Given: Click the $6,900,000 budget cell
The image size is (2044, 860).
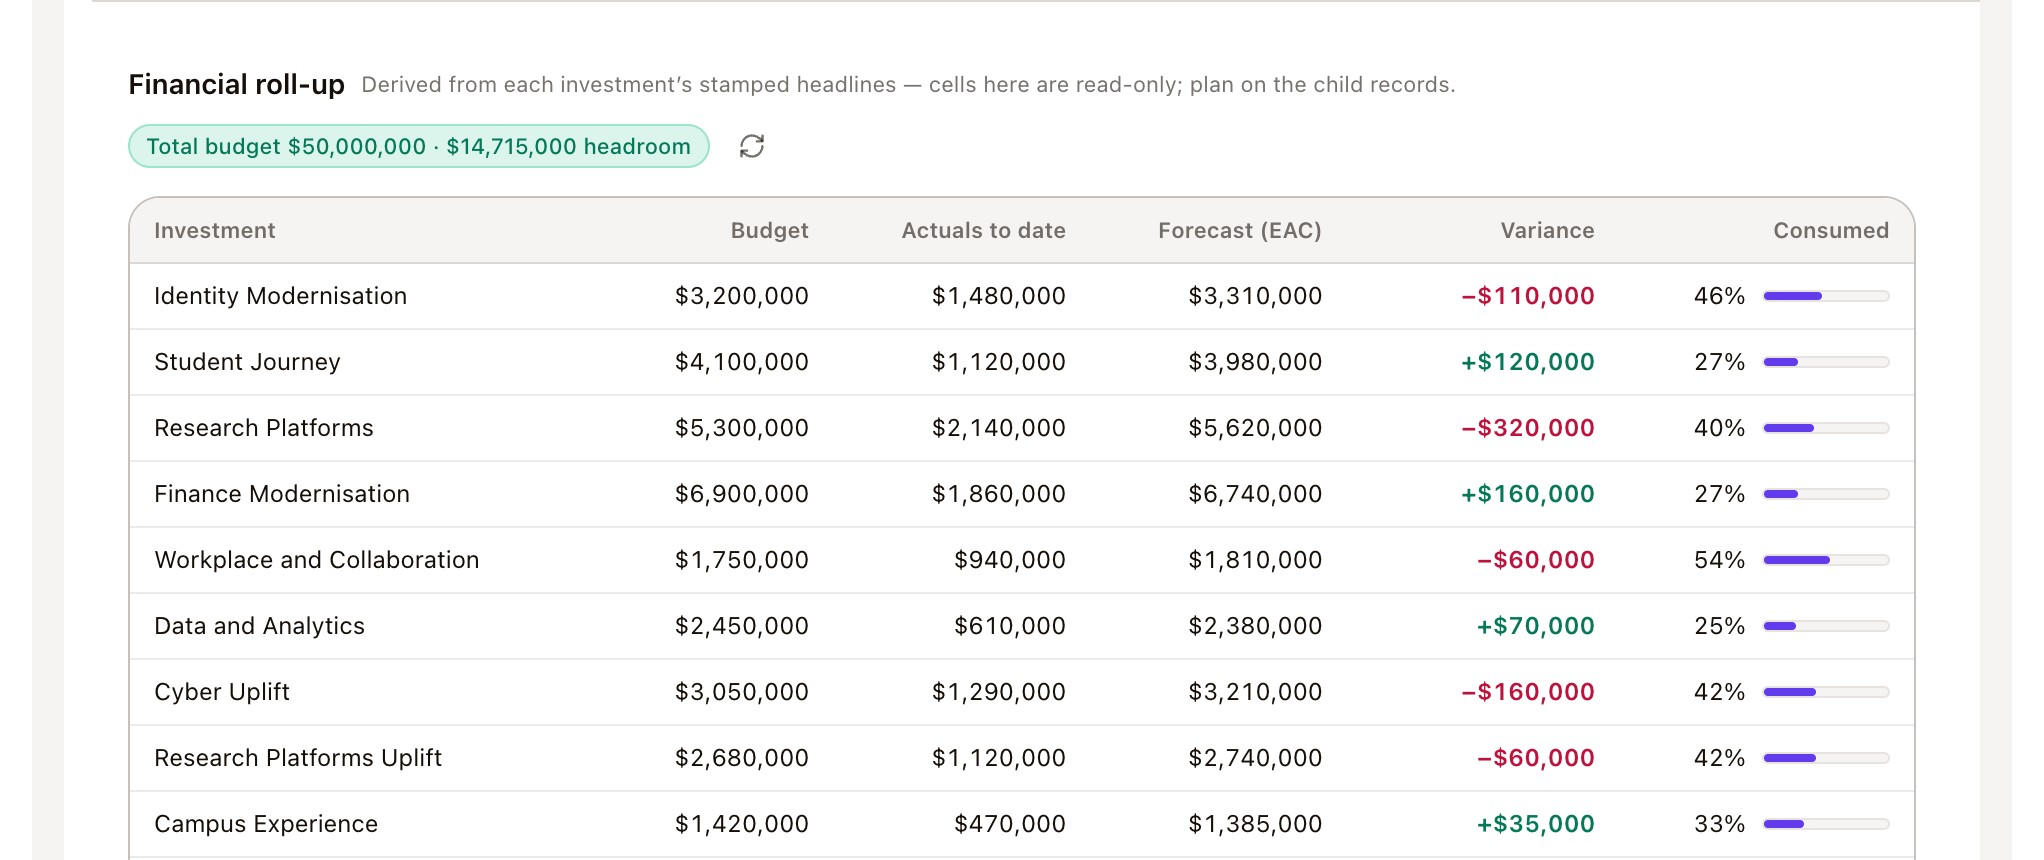Looking at the screenshot, I should point(742,494).
